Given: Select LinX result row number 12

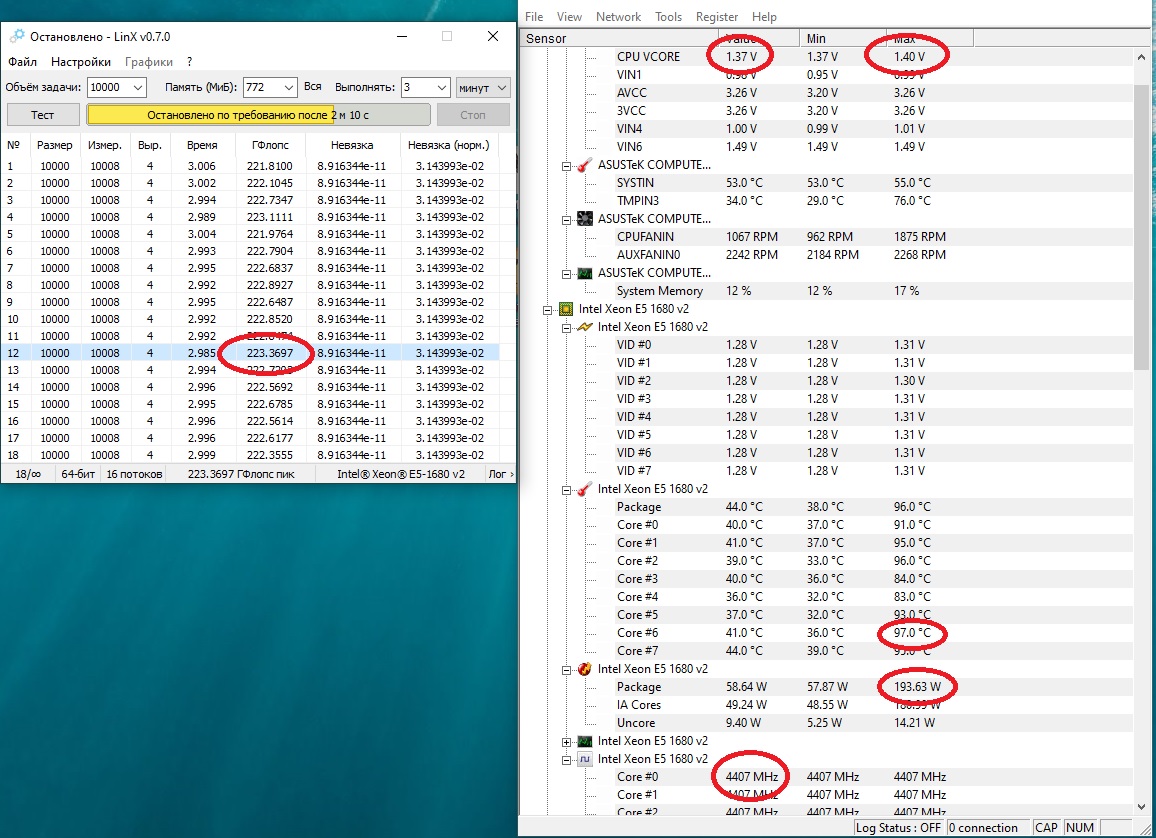Looking at the screenshot, I should pyautogui.click(x=251, y=353).
